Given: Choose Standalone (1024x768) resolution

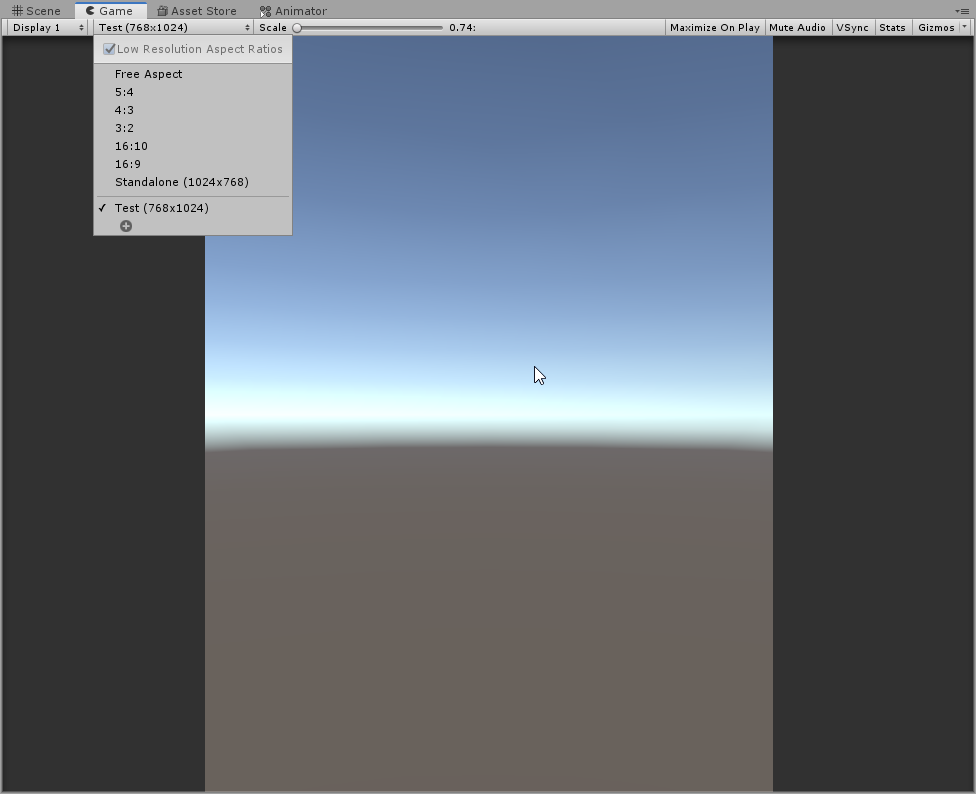Looking at the screenshot, I should [x=181, y=182].
